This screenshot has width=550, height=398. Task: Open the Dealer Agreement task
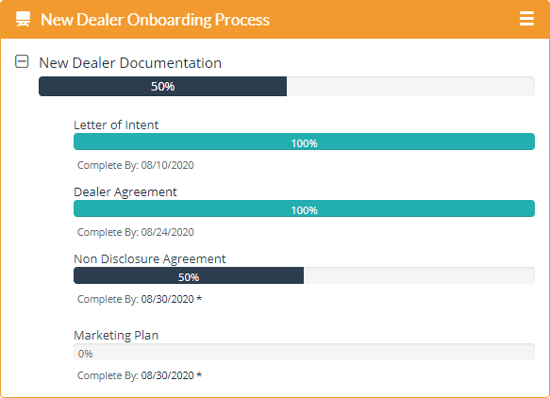[125, 192]
